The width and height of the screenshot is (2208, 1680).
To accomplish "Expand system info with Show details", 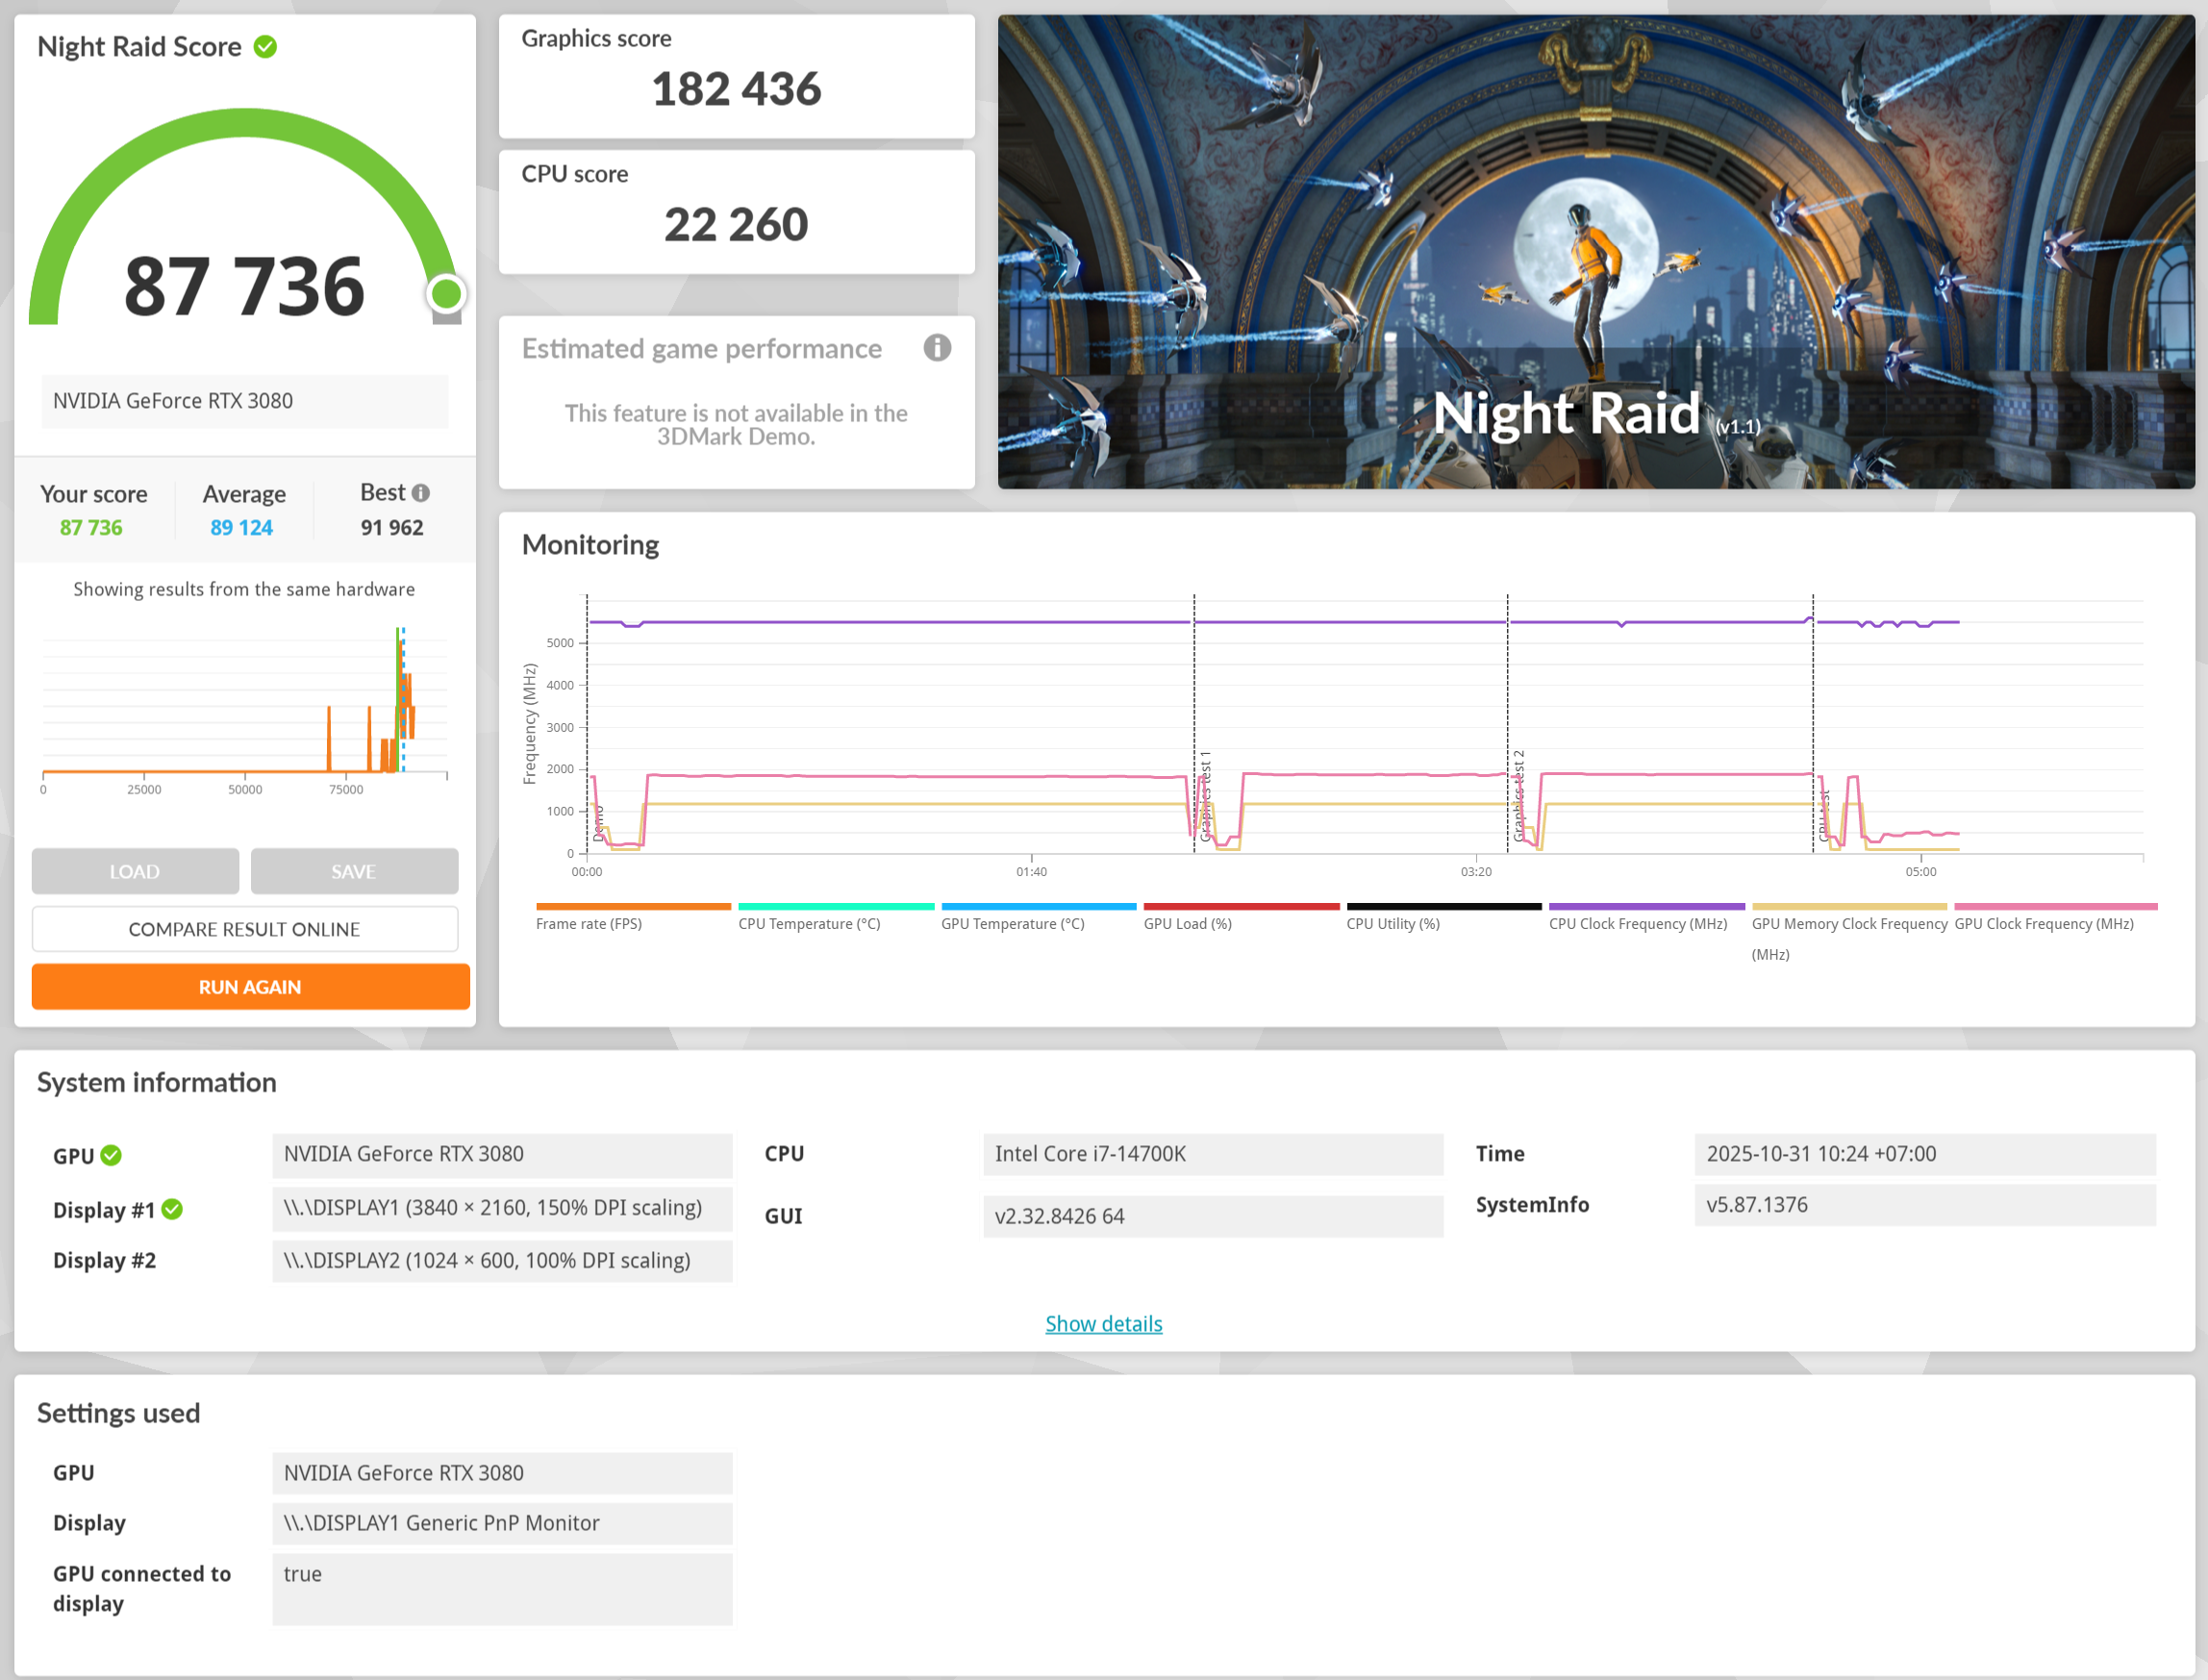I will pyautogui.click(x=1103, y=1323).
